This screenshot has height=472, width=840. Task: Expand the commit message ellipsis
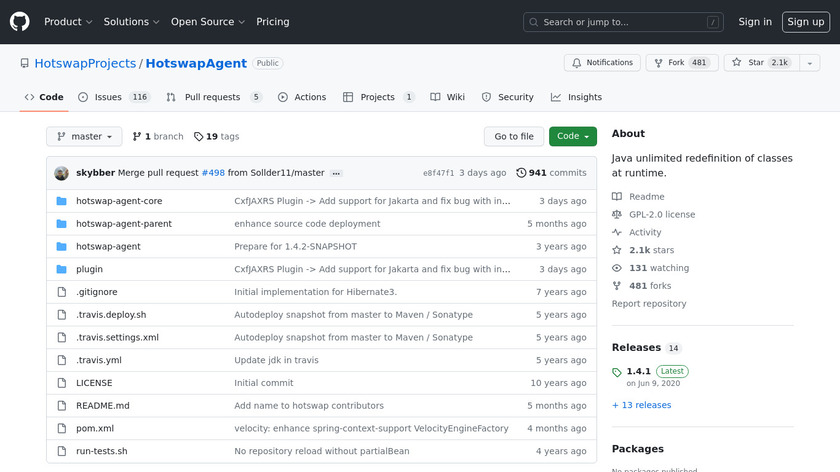click(336, 173)
